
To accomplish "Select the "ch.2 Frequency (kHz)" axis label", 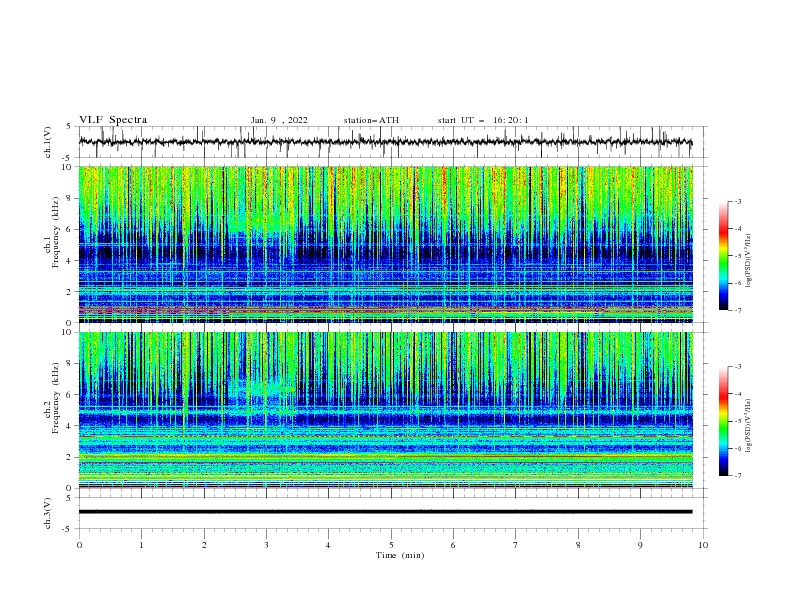I will point(51,398).
